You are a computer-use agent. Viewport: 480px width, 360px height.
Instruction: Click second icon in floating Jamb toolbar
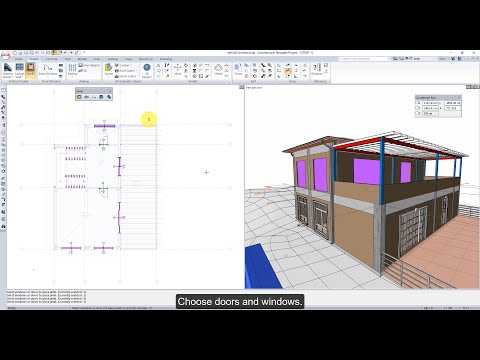(87, 97)
